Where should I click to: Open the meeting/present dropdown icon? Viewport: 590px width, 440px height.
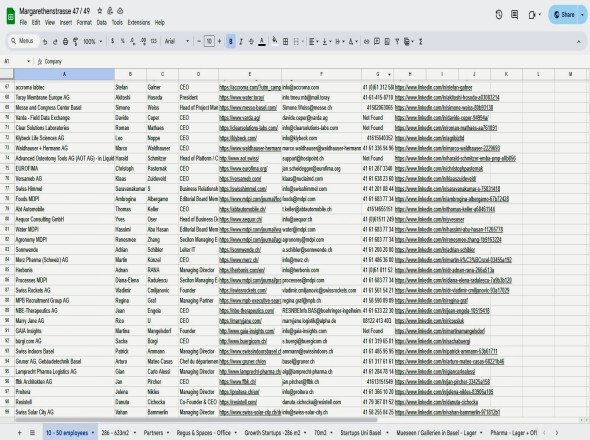(534, 15)
